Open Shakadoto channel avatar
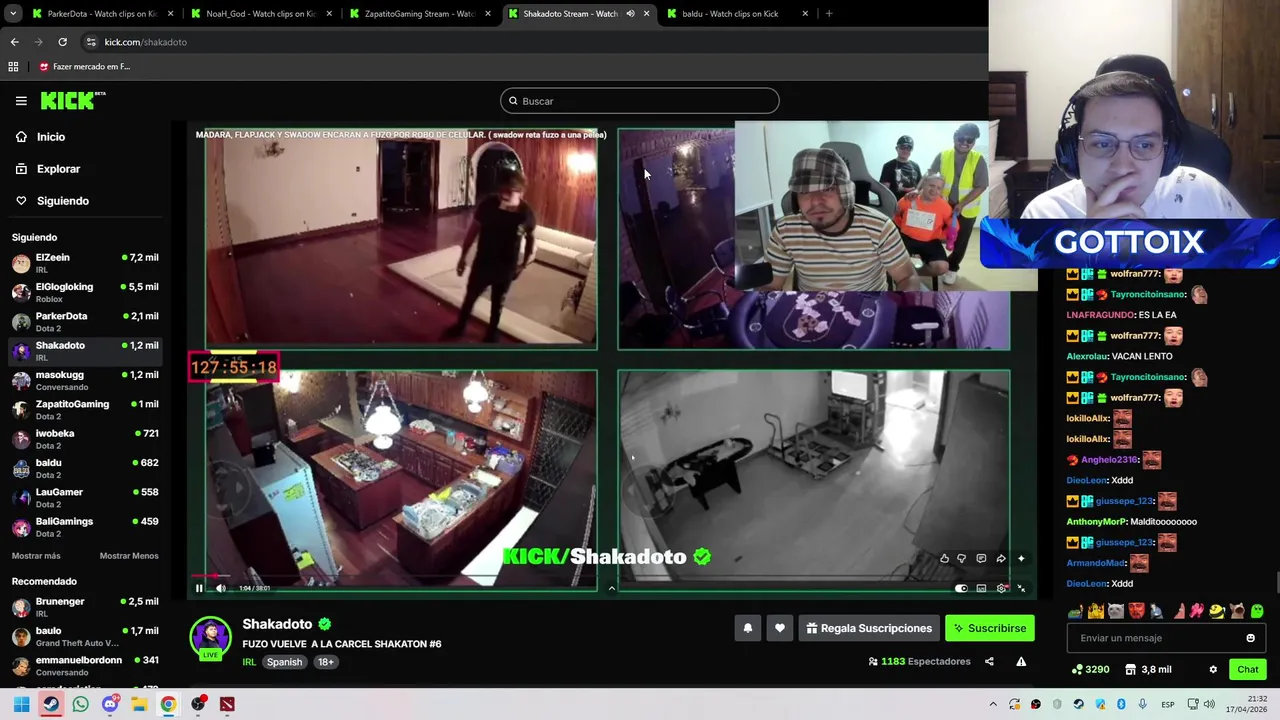Image resolution: width=1280 pixels, height=720 pixels. [x=210, y=638]
